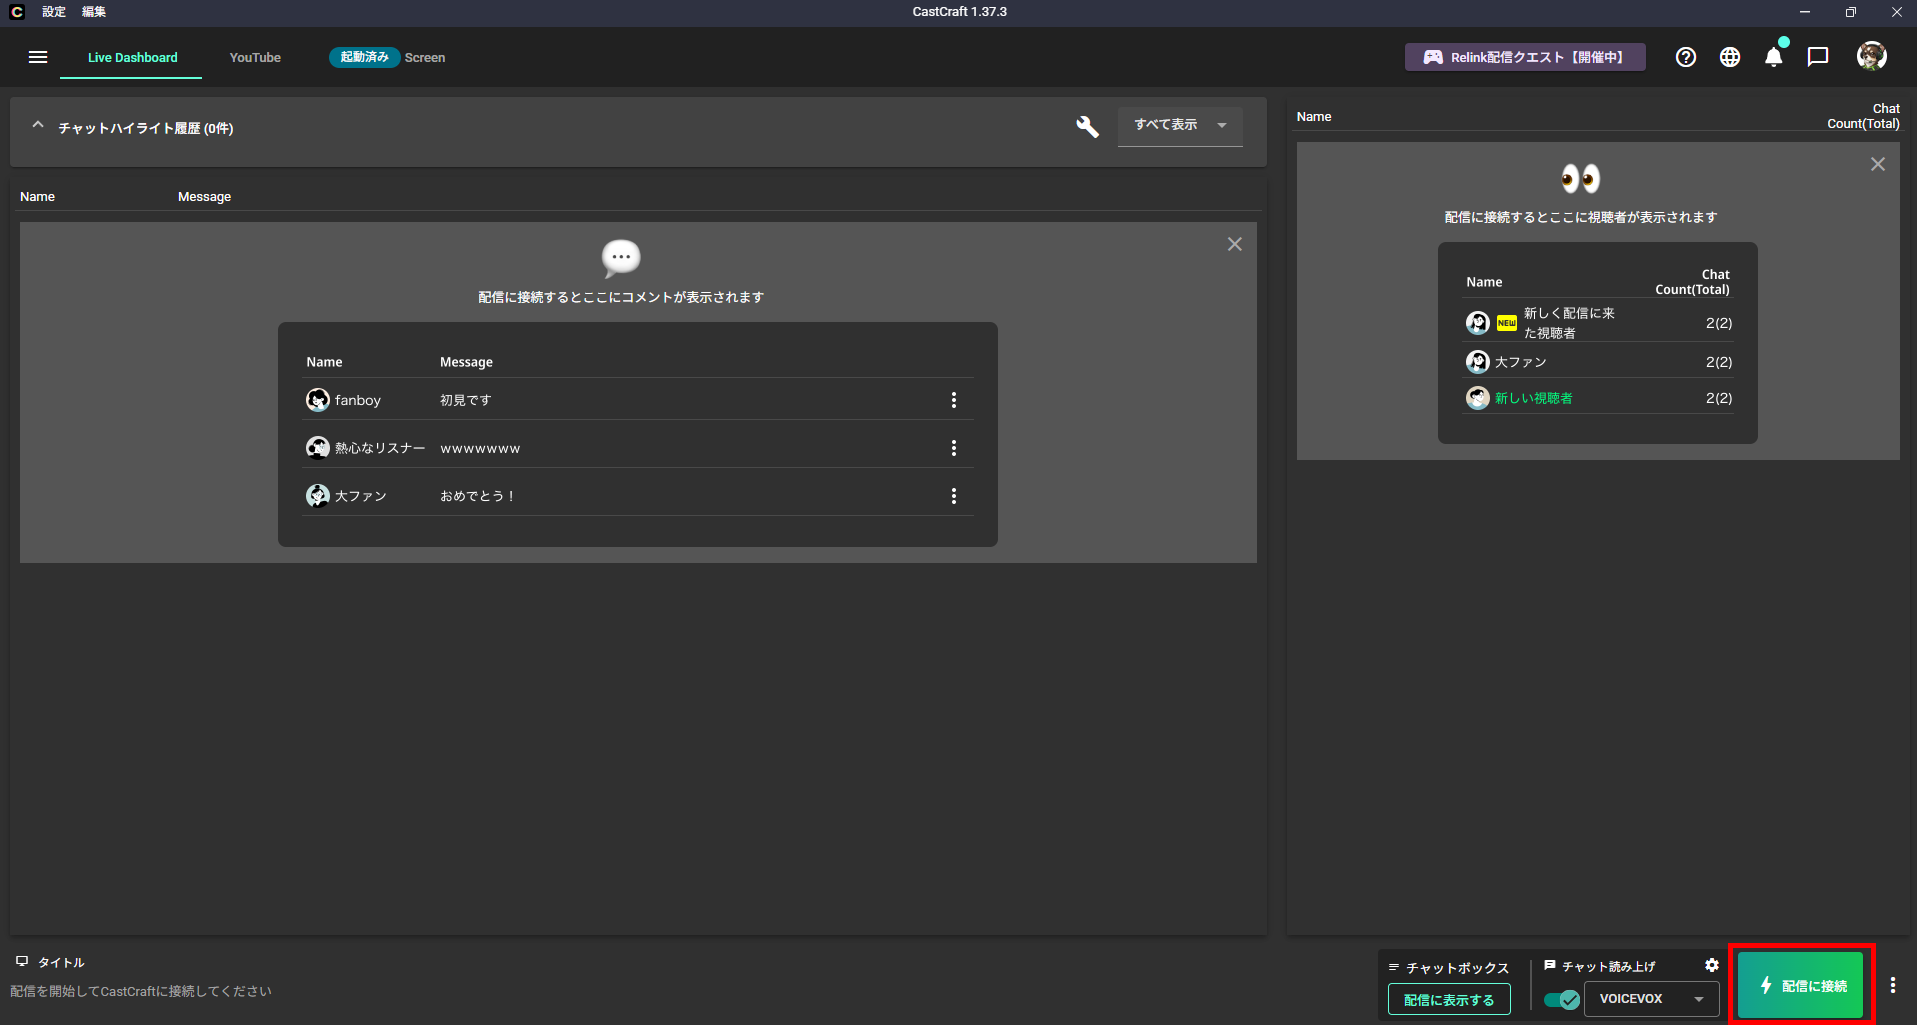1917x1025 pixels.
Task: Click the タイトル monitor icon
Action: click(22, 961)
